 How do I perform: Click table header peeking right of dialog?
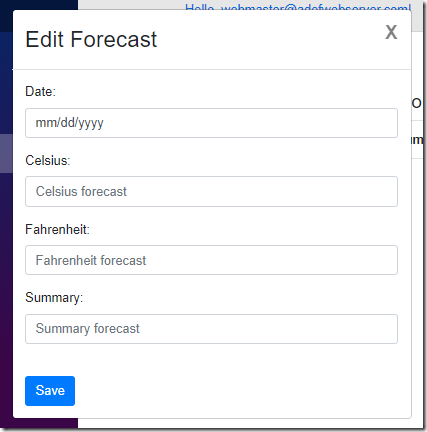coord(417,103)
